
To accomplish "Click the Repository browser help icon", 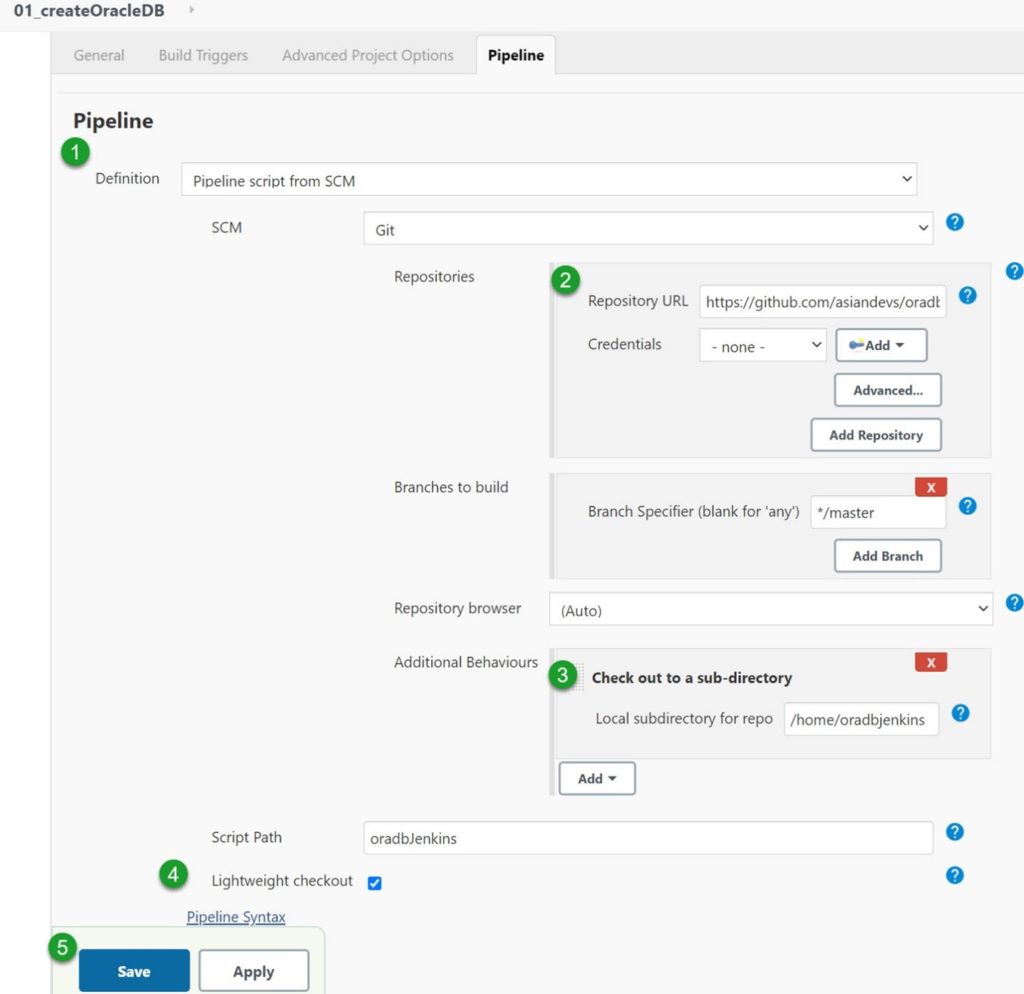I will pos(1015,603).
